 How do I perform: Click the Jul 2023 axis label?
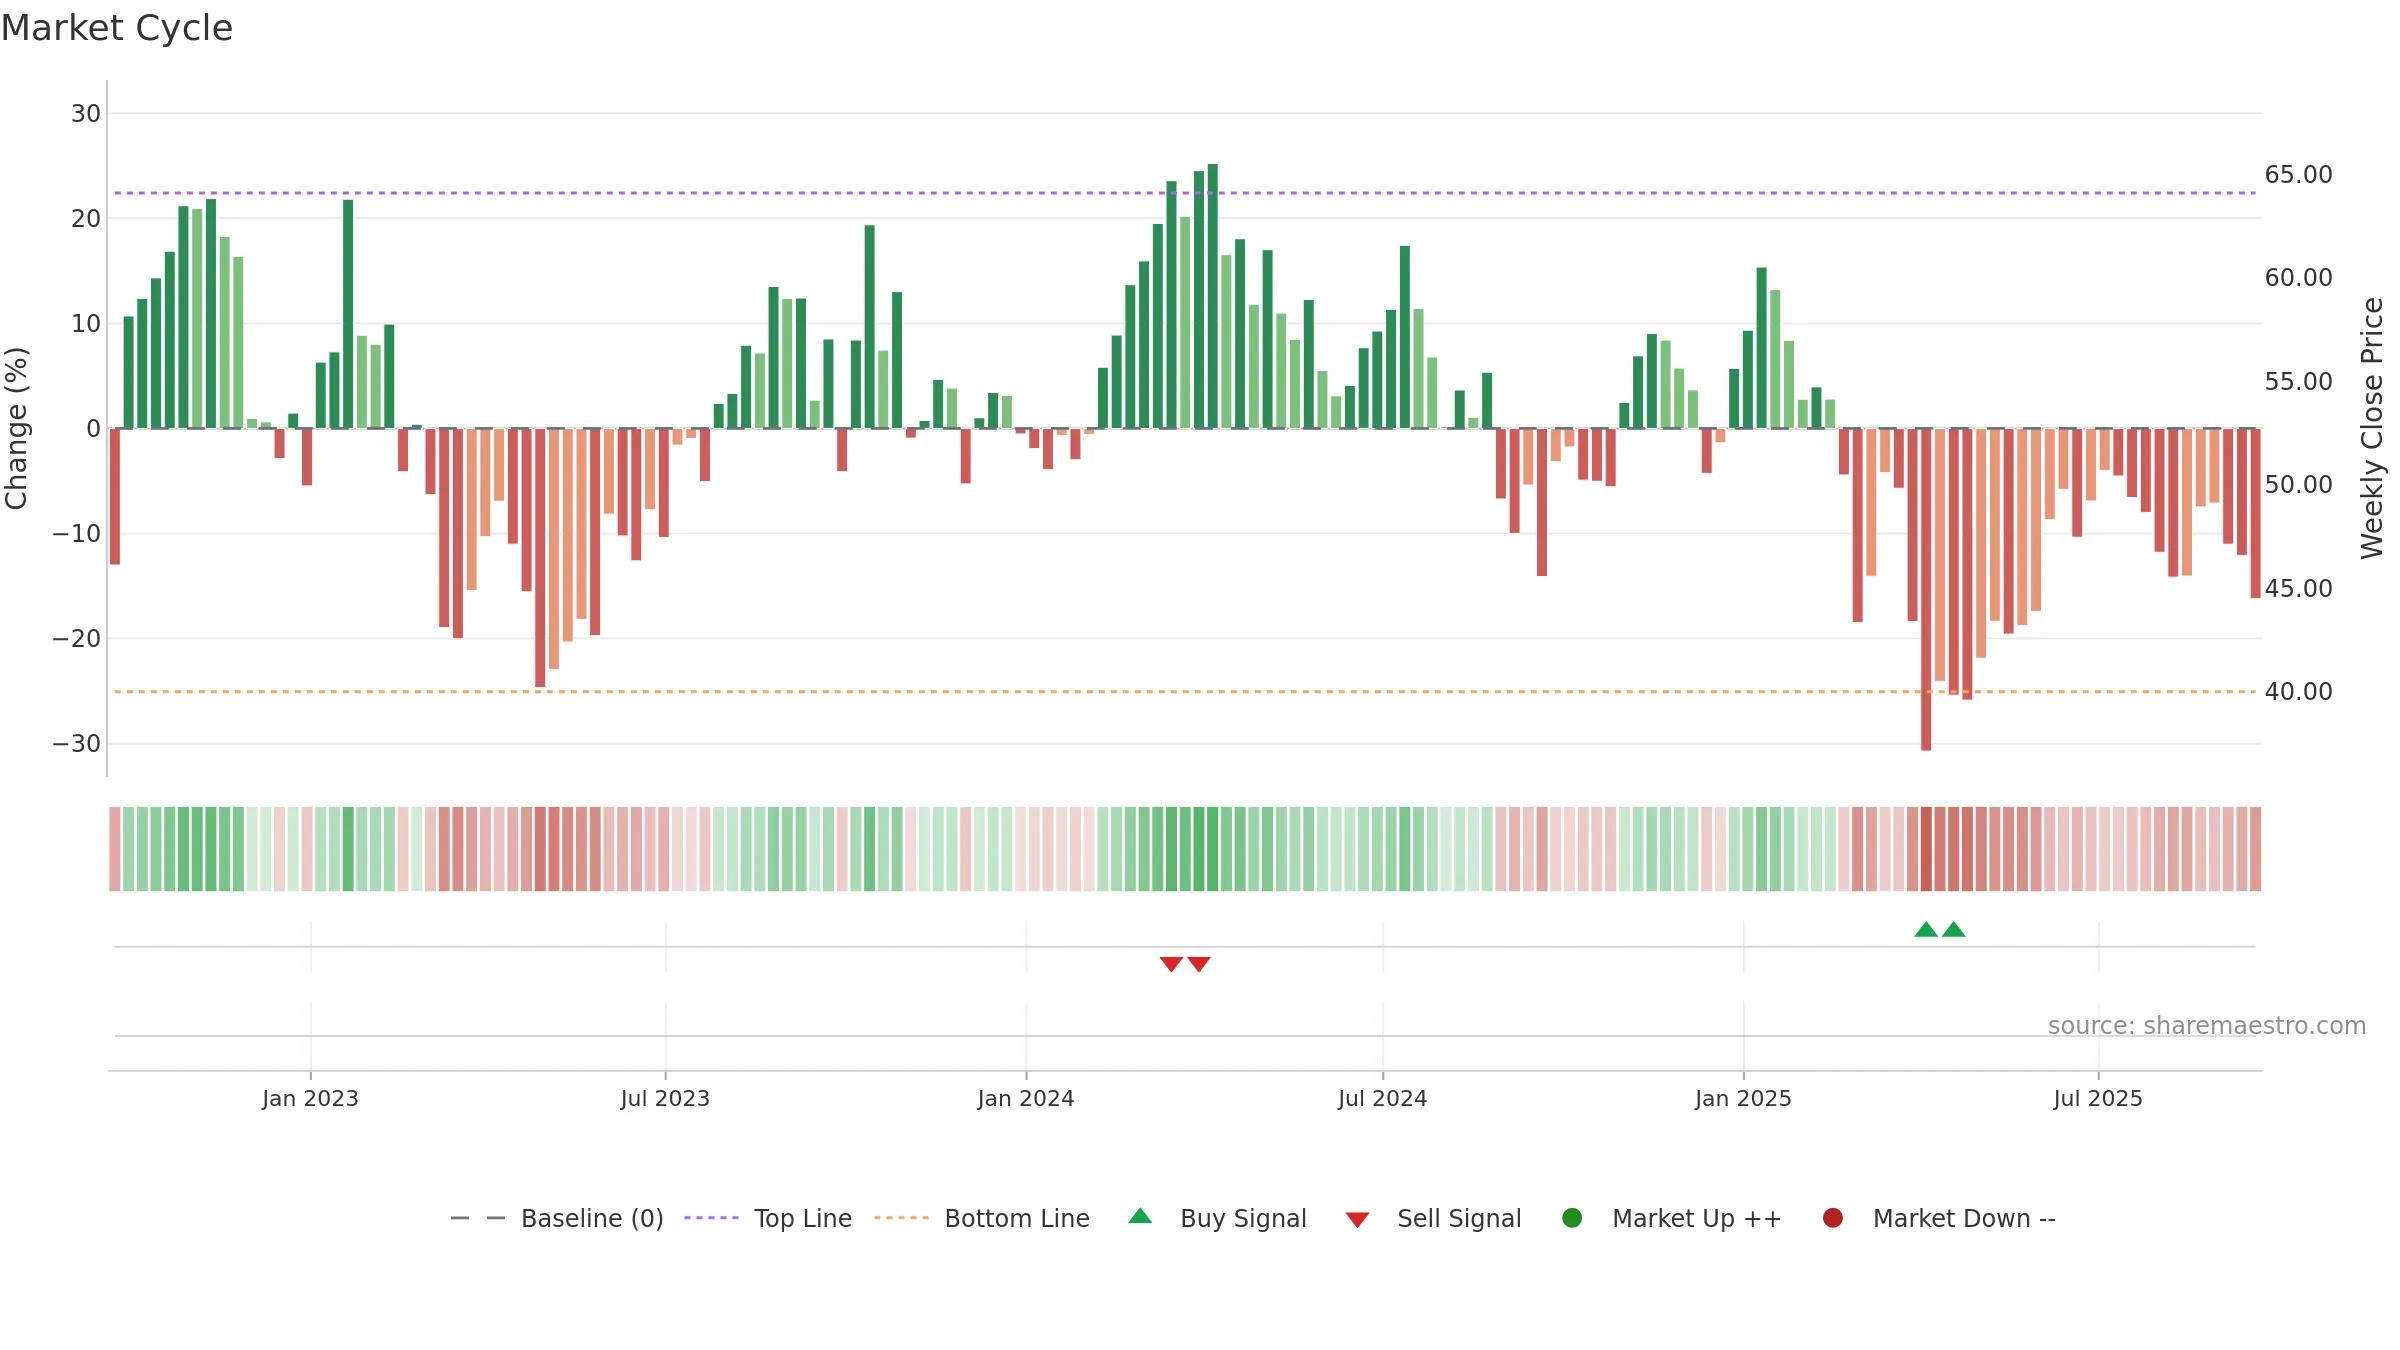tap(665, 1099)
